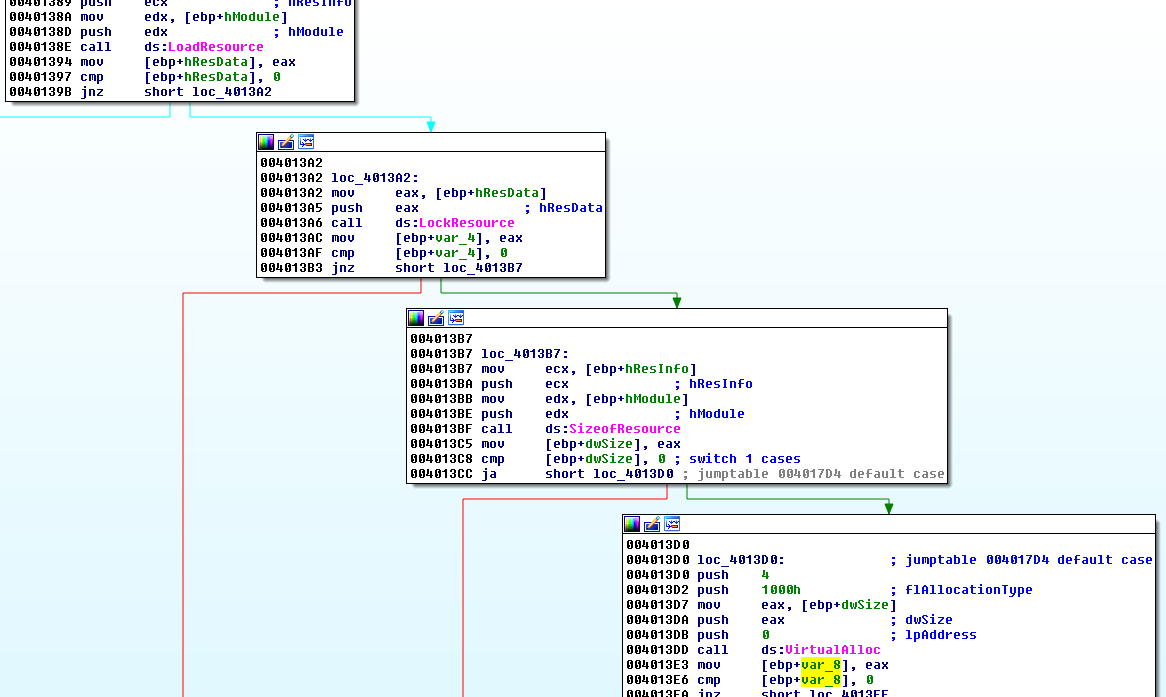1166x697 pixels.
Task: Click the node color icon on the loc_4013B7 block
Action: click(x=416, y=318)
